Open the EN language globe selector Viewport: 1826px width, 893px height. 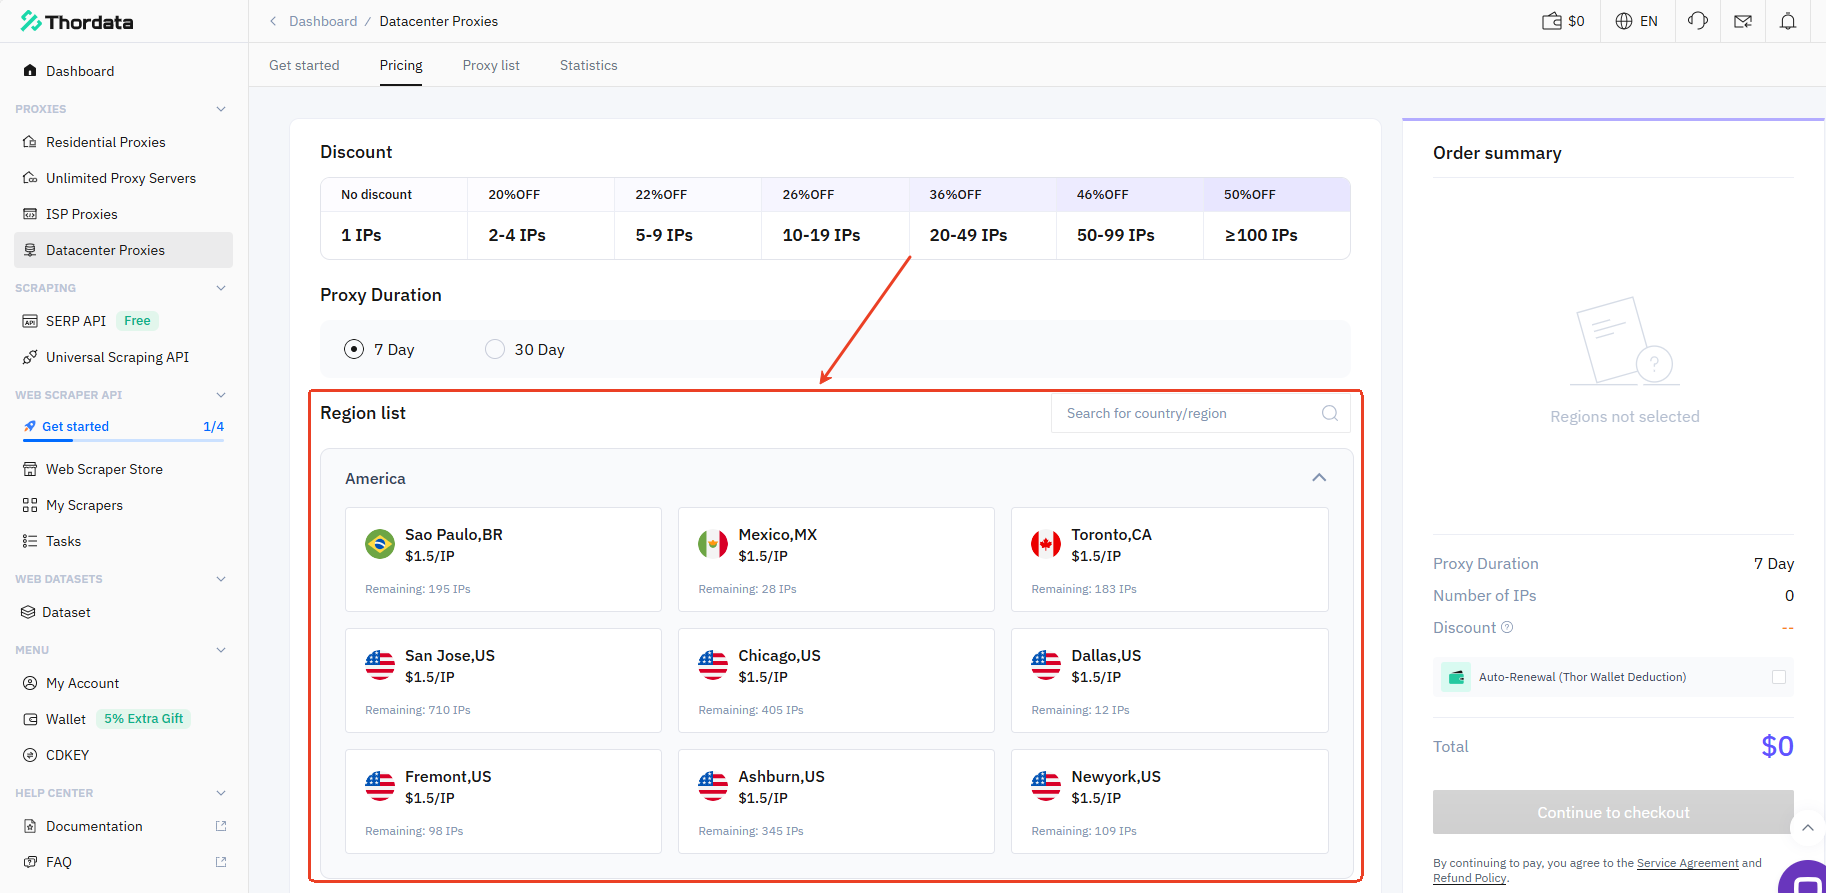(x=1636, y=21)
